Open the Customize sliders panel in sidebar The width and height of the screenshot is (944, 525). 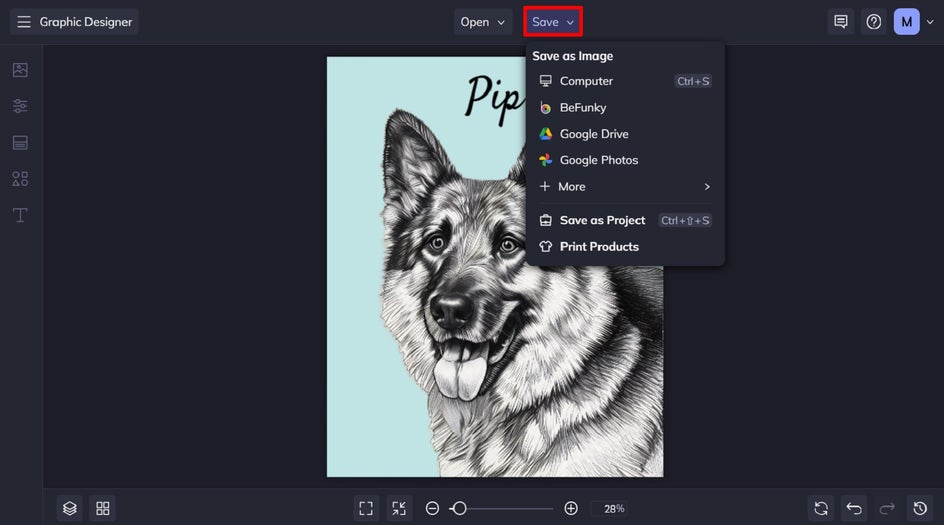pos(20,106)
